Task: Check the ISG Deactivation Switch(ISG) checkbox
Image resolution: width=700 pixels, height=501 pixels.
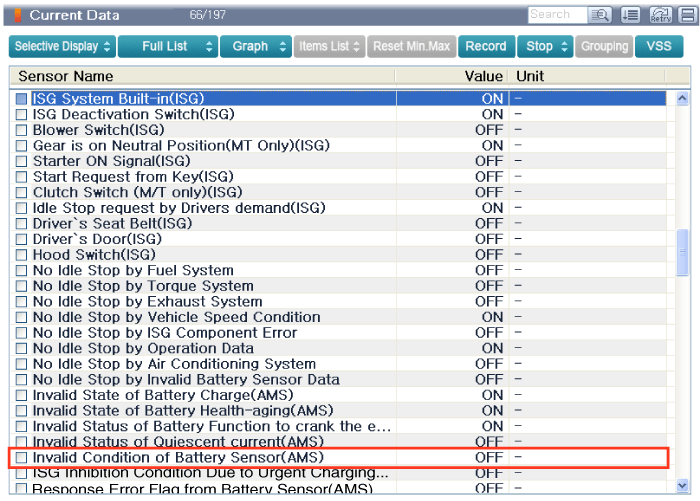Action: pos(22,115)
